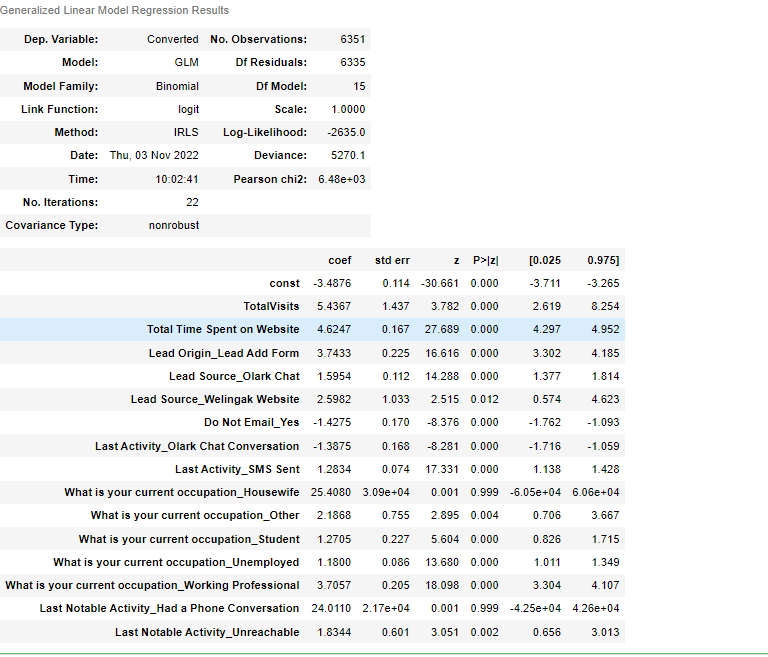Select 'Lead Source_Welingak Website' row label
This screenshot has width=768, height=657.
tap(215, 399)
